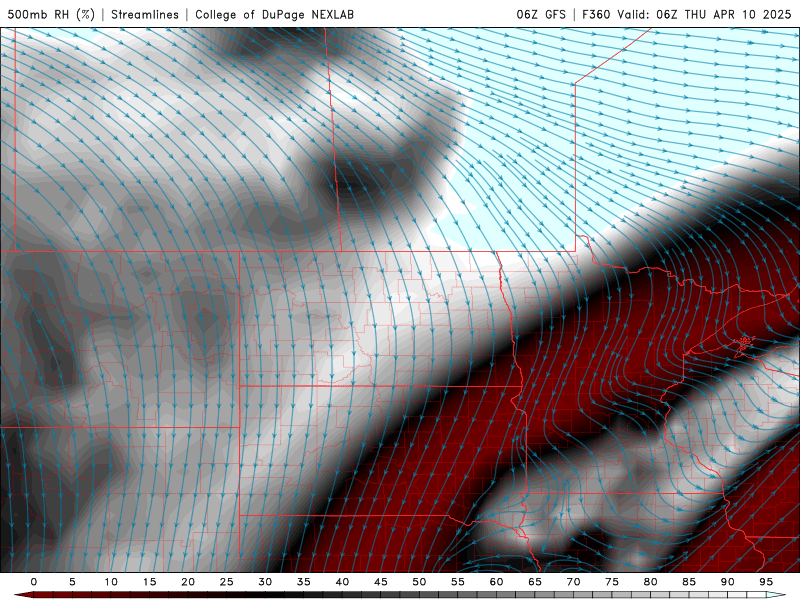Click the "F360" forecast hour text

tap(596, 14)
